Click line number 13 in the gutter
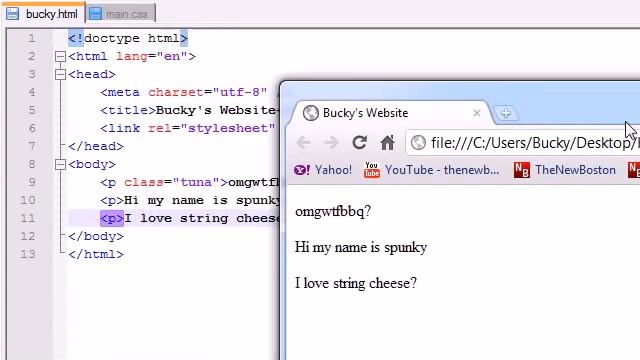Image resolution: width=640 pixels, height=360 pixels. [28, 254]
